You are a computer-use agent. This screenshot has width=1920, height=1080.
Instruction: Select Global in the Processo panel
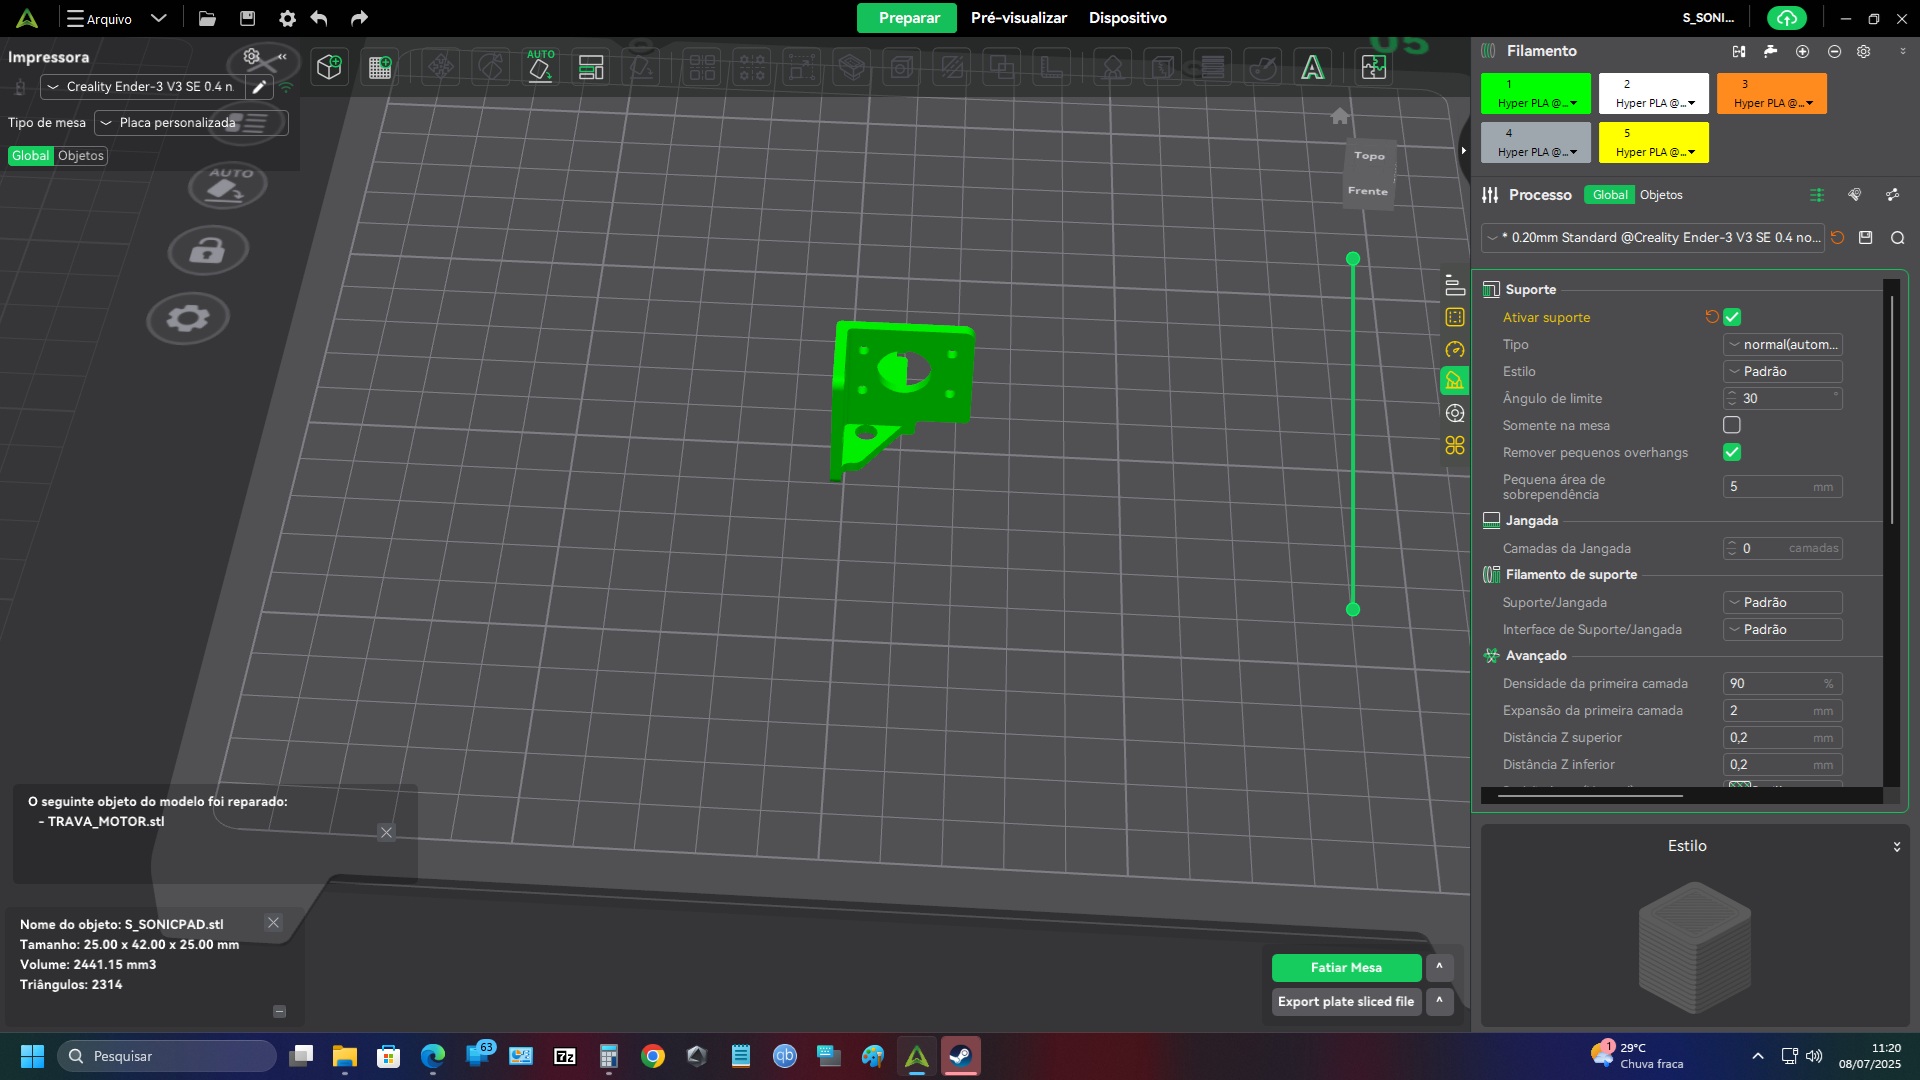tap(1609, 195)
